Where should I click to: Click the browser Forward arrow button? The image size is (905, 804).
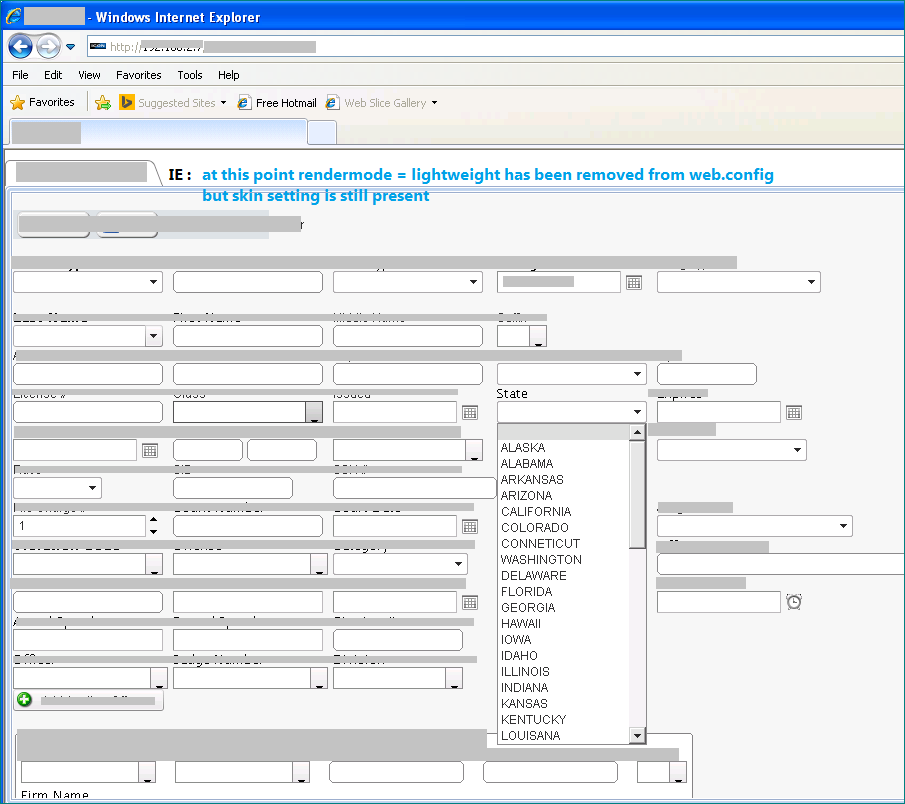pyautogui.click(x=48, y=46)
